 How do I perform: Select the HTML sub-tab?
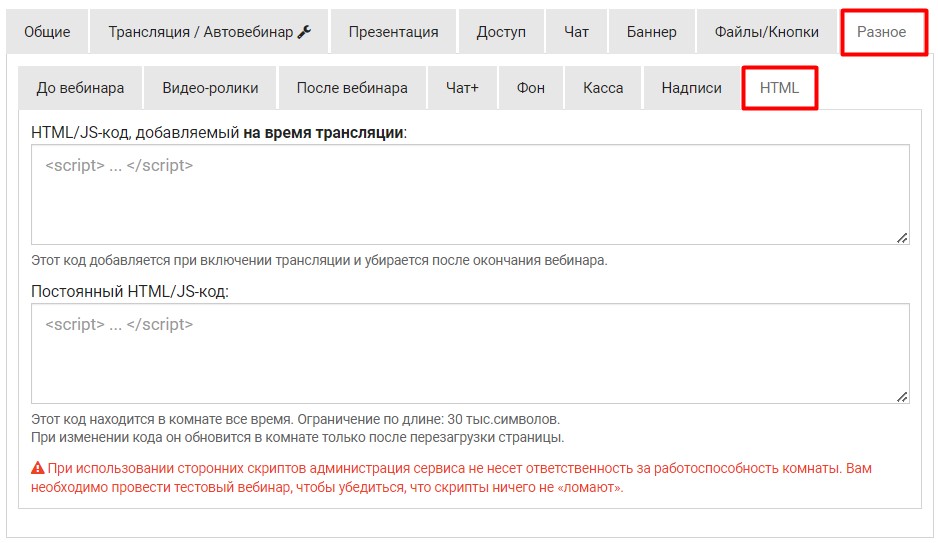(779, 88)
